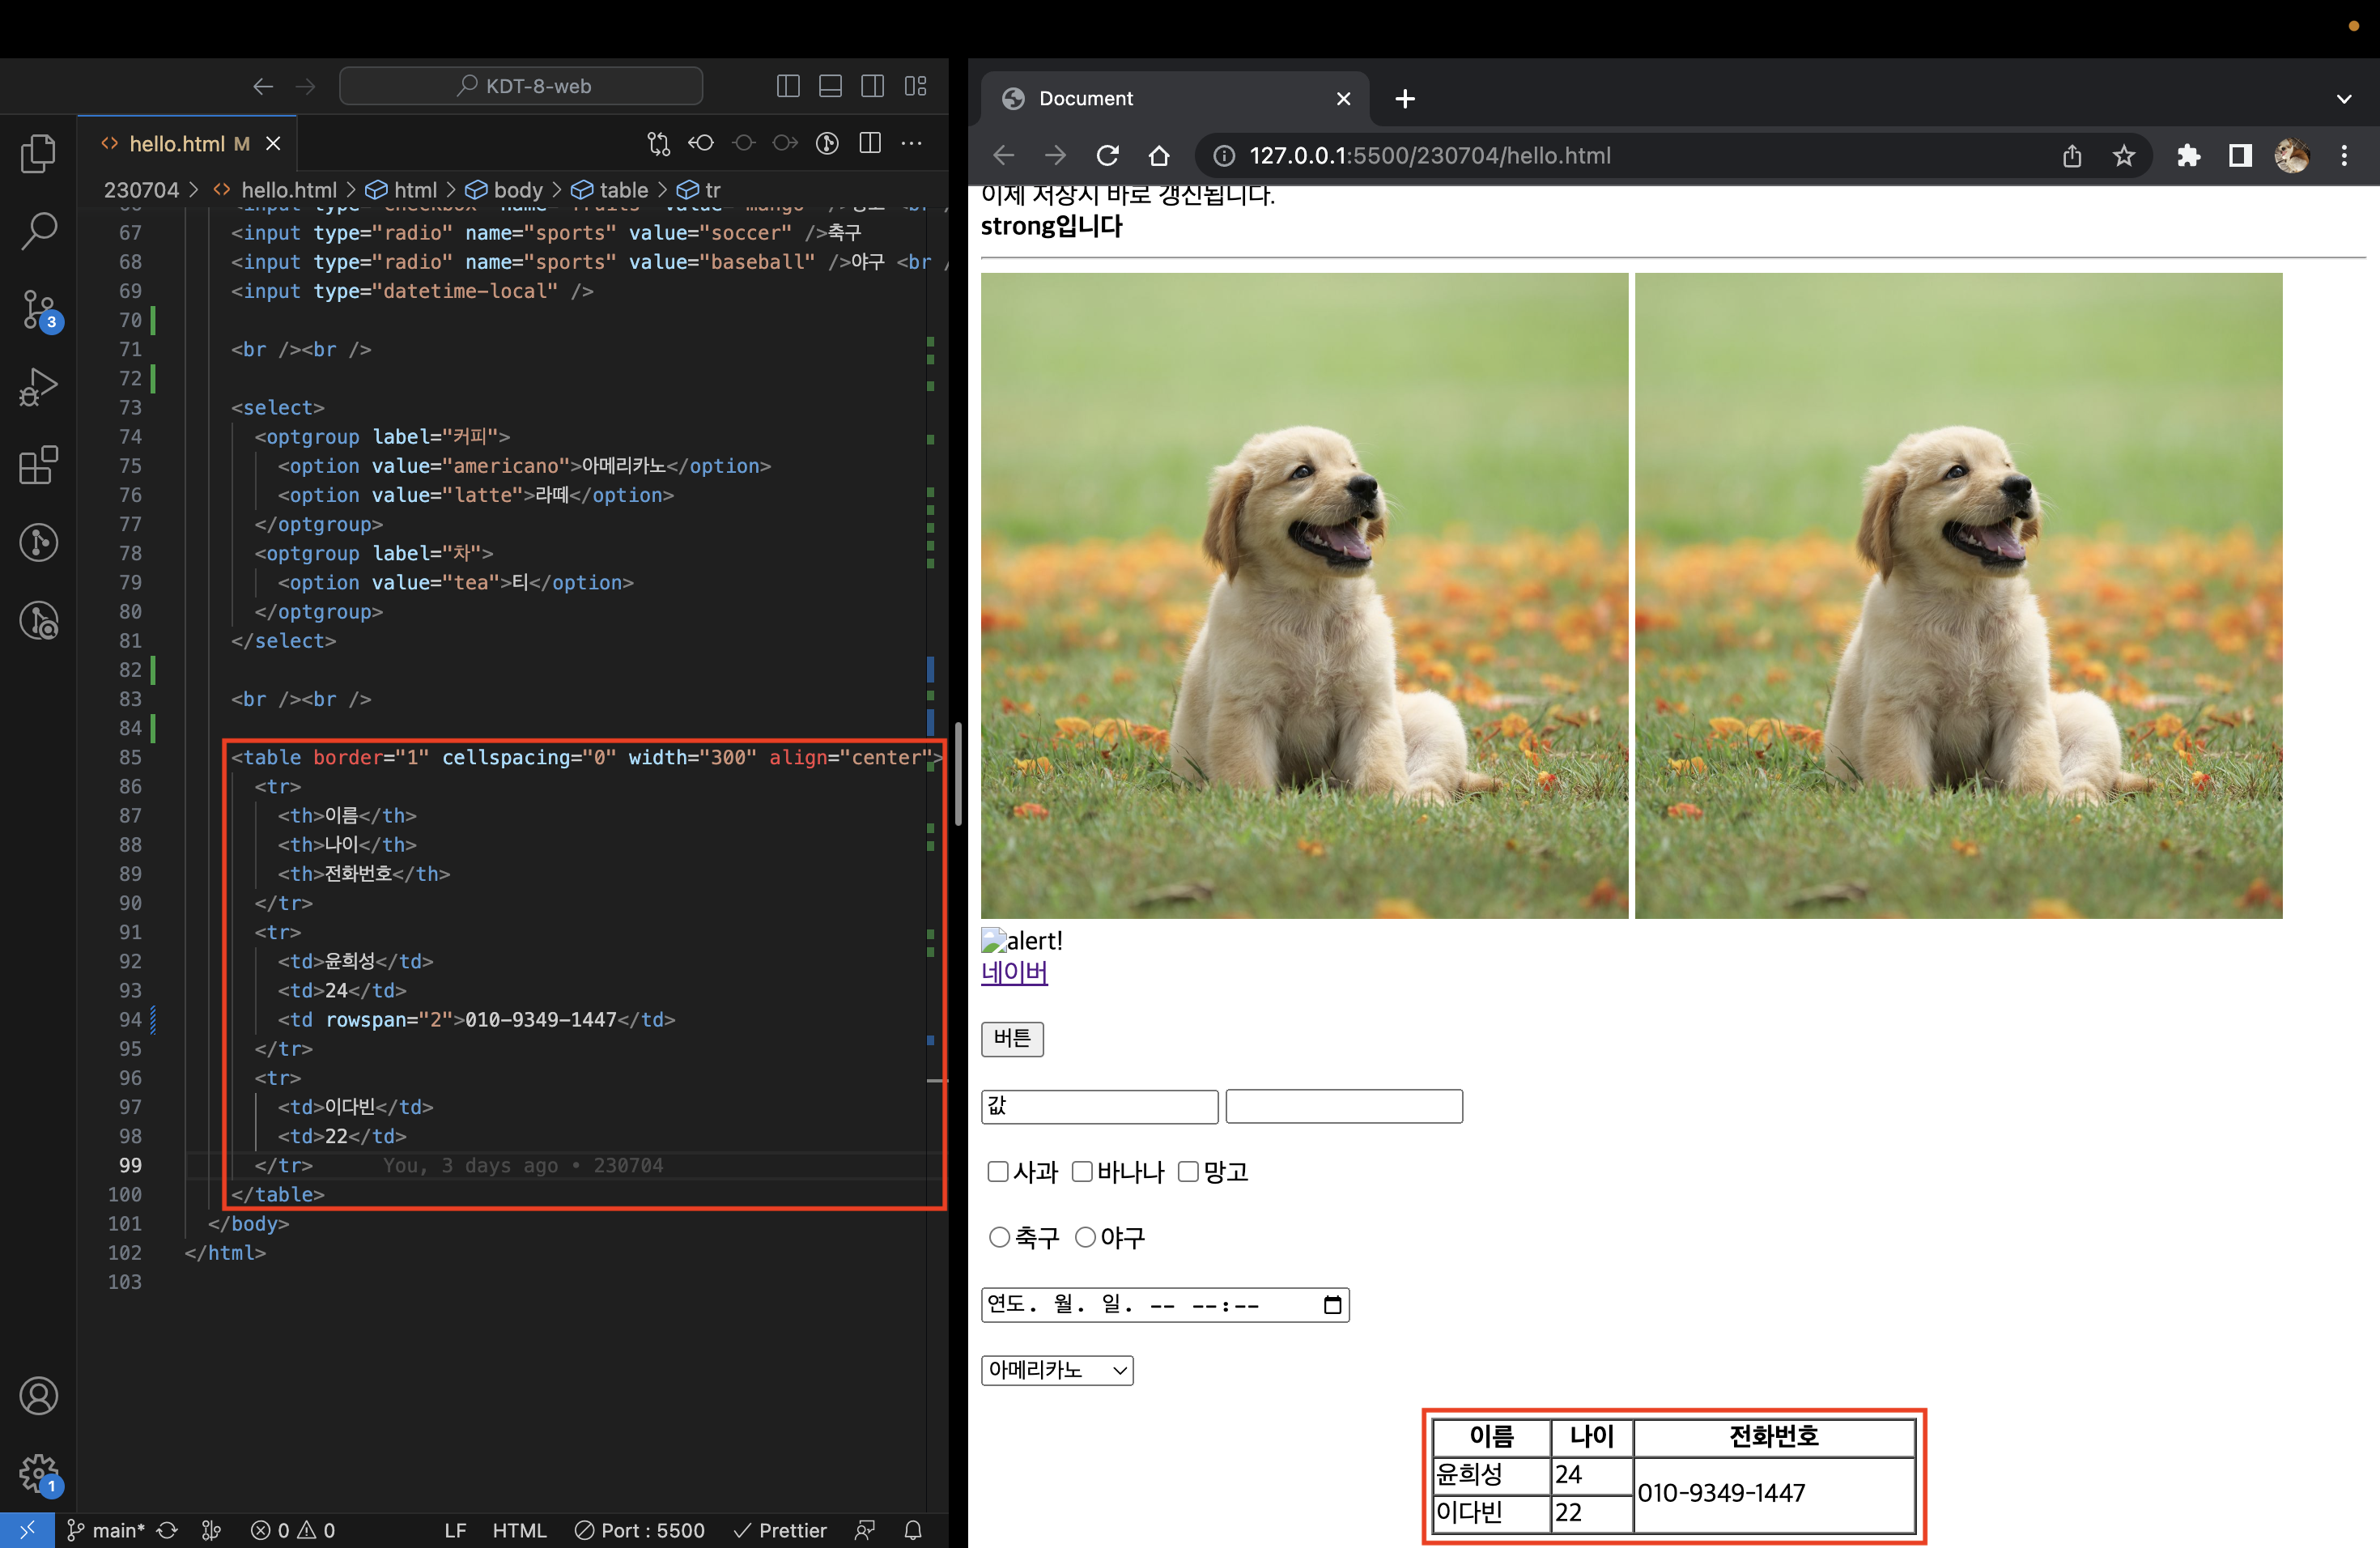This screenshot has height=1548, width=2380.
Task: Open the Extensions view
Action: tap(38, 465)
